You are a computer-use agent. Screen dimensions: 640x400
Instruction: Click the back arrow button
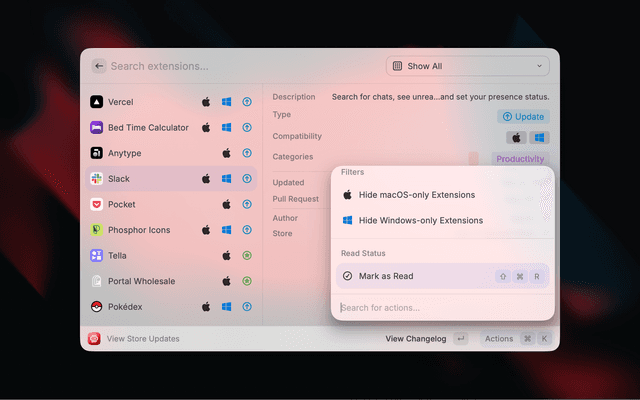click(99, 66)
